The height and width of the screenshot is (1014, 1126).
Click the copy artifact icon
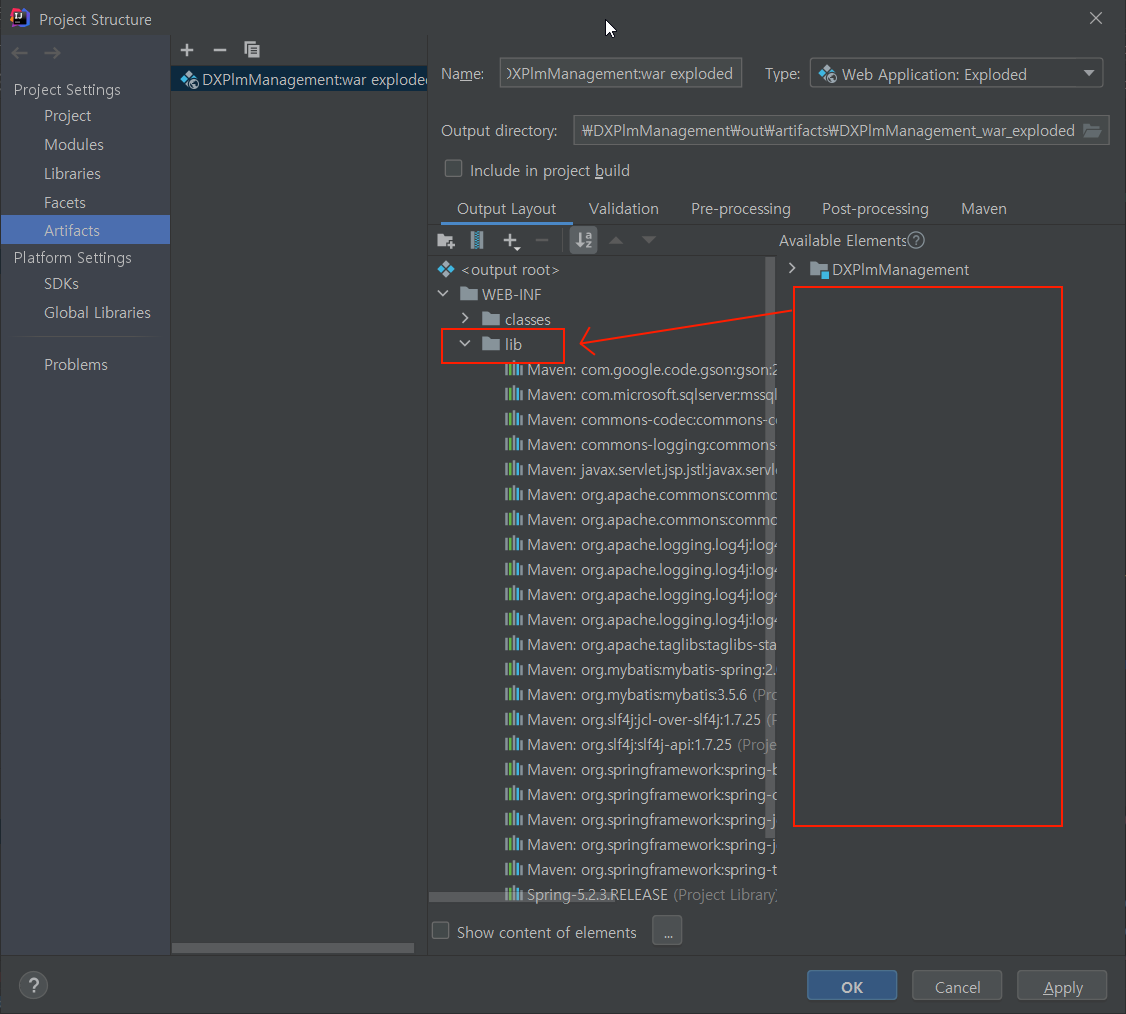click(251, 50)
